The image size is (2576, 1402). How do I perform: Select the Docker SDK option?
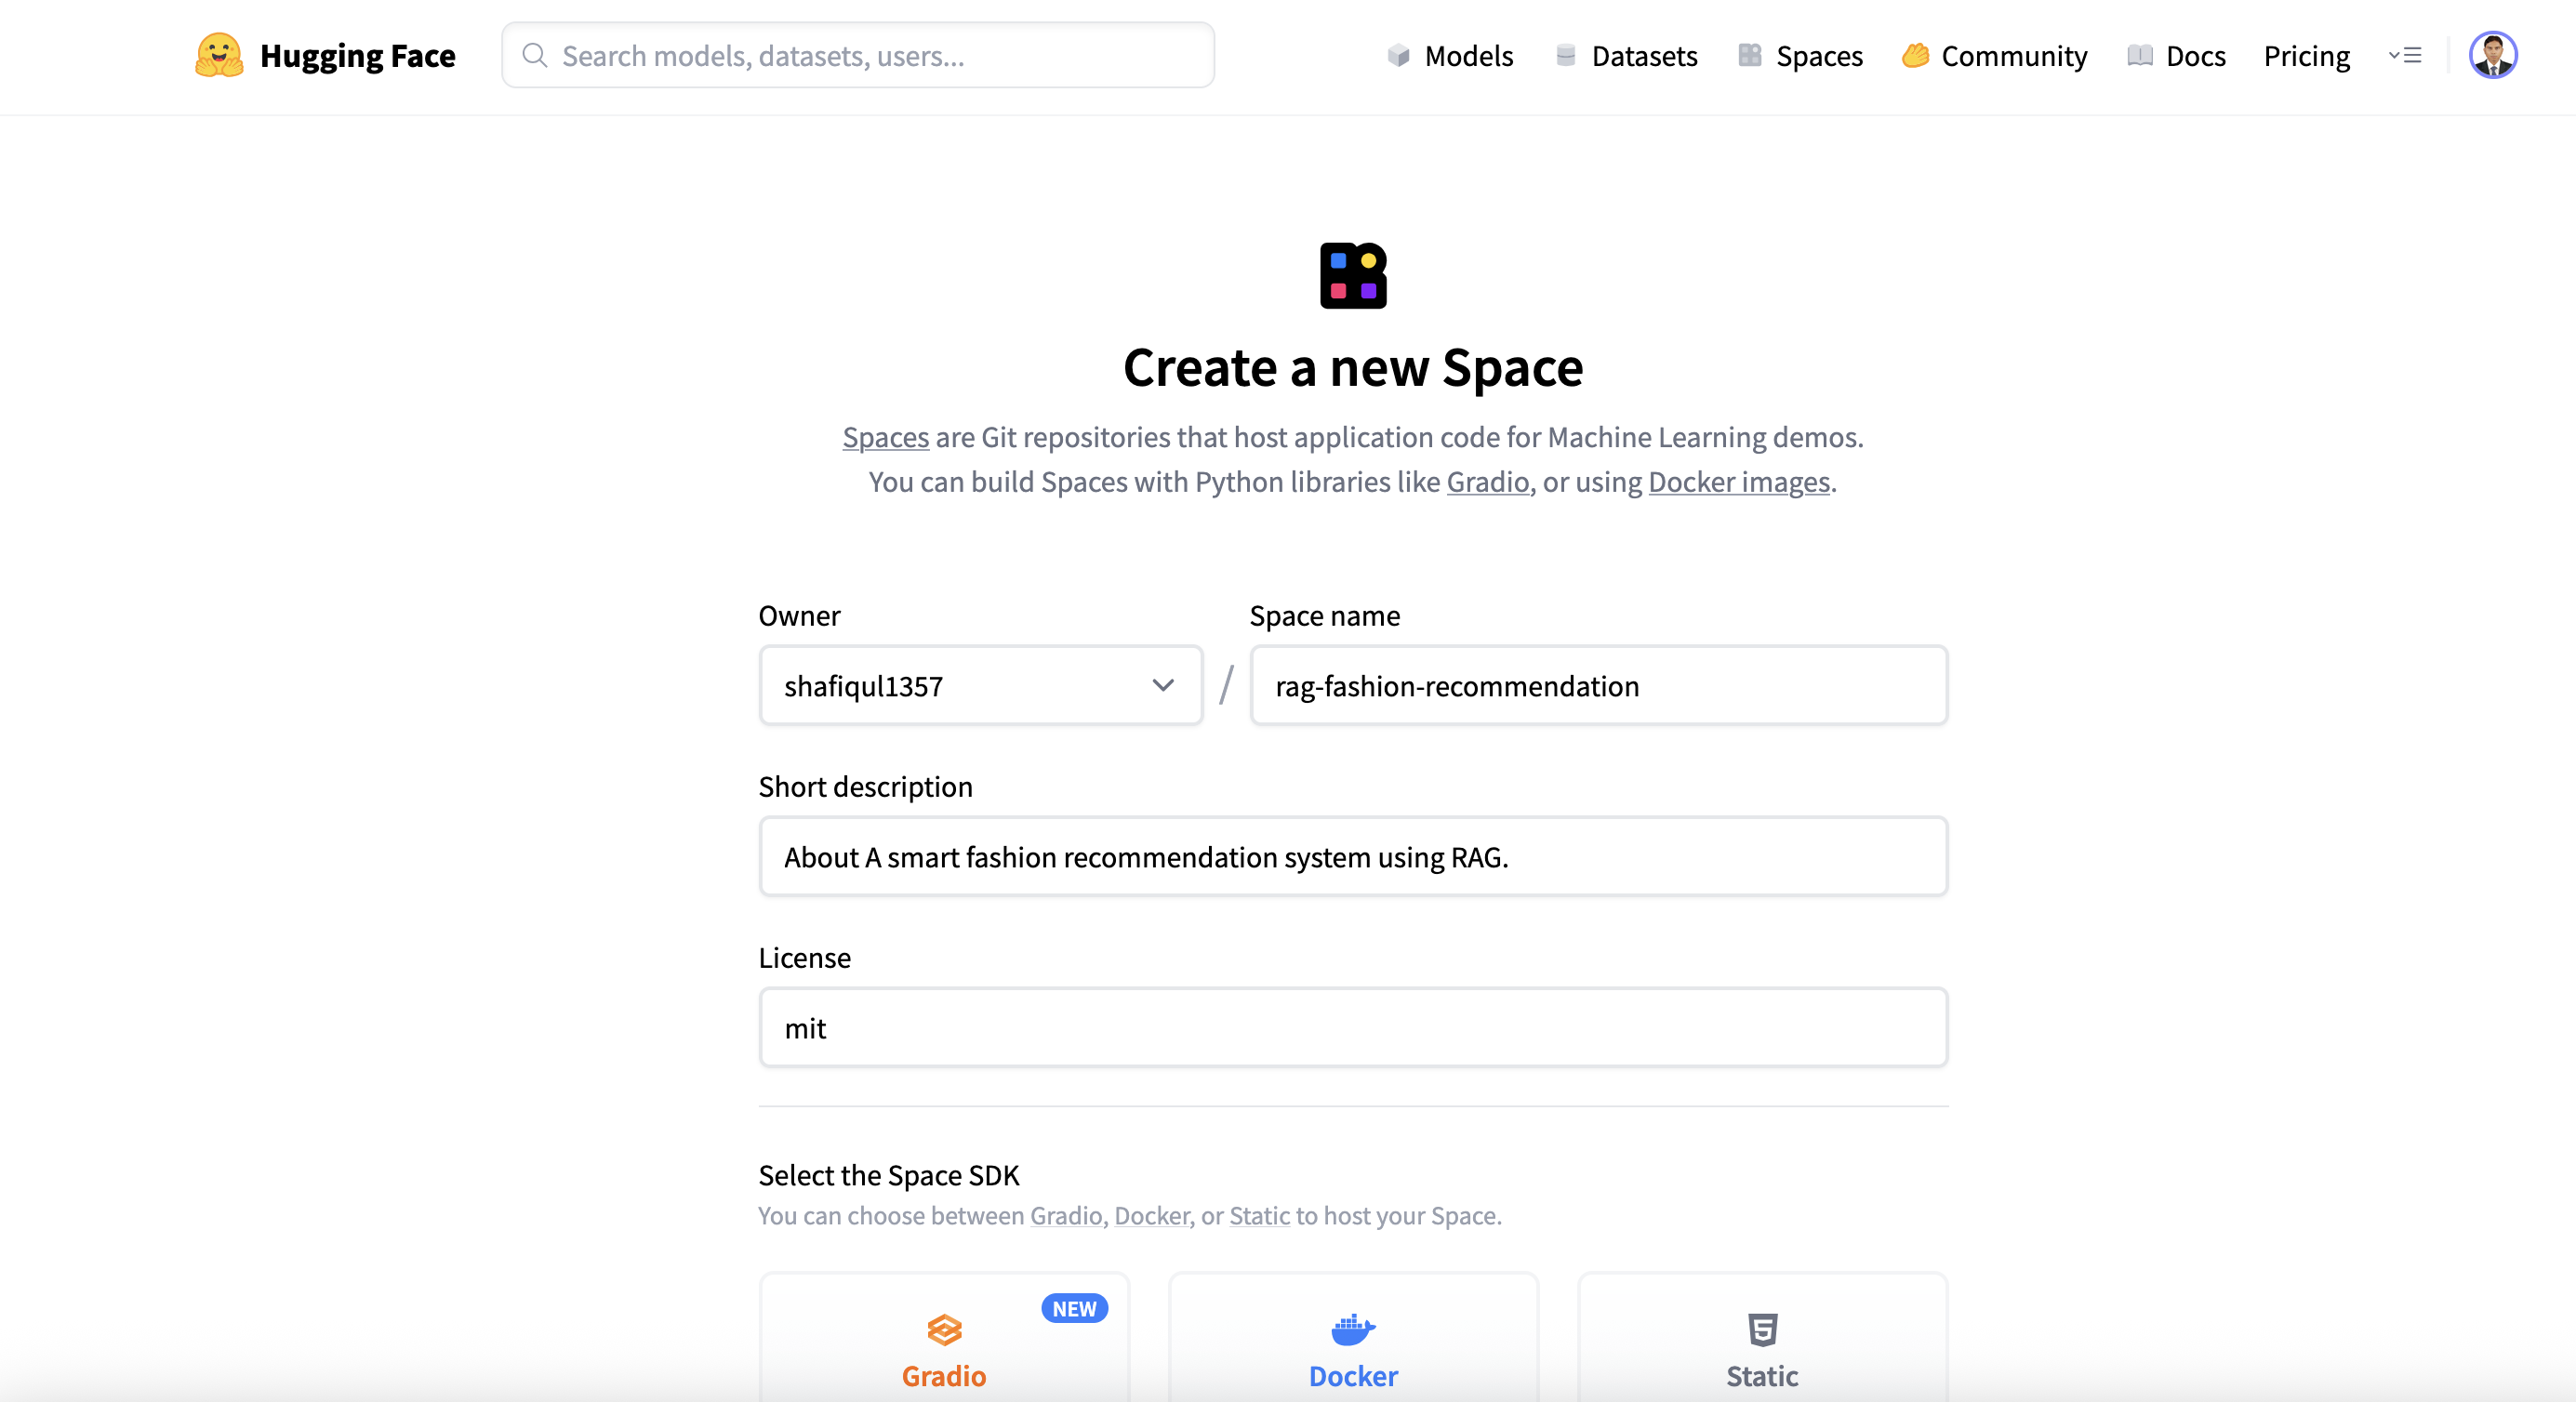[1353, 1337]
